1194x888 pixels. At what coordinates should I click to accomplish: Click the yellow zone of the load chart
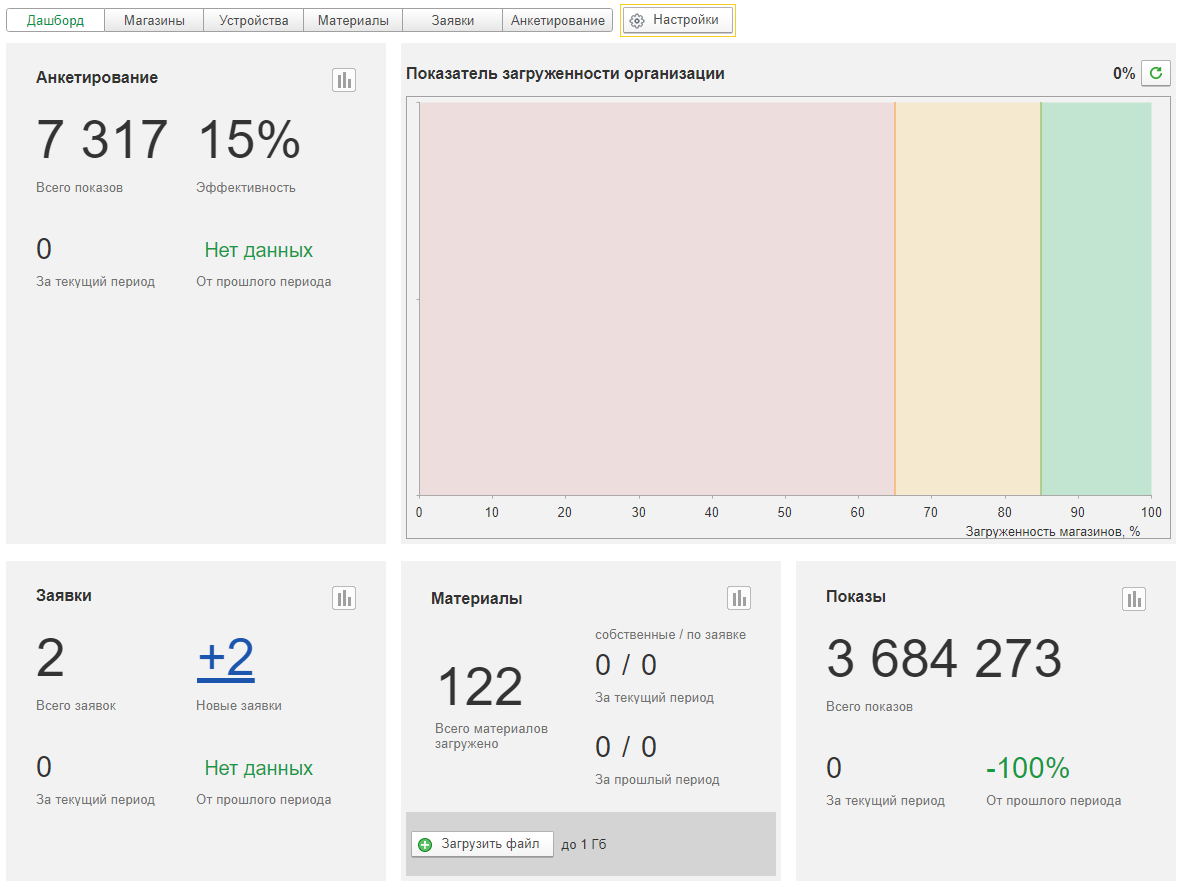tap(968, 299)
